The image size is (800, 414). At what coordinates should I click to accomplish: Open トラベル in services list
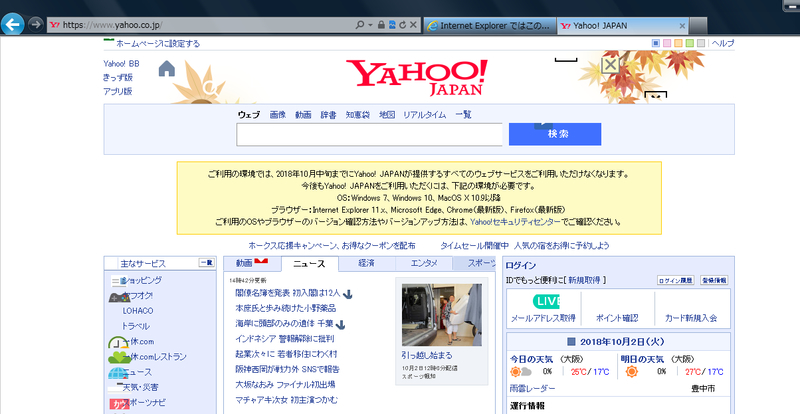pyautogui.click(x=135, y=326)
